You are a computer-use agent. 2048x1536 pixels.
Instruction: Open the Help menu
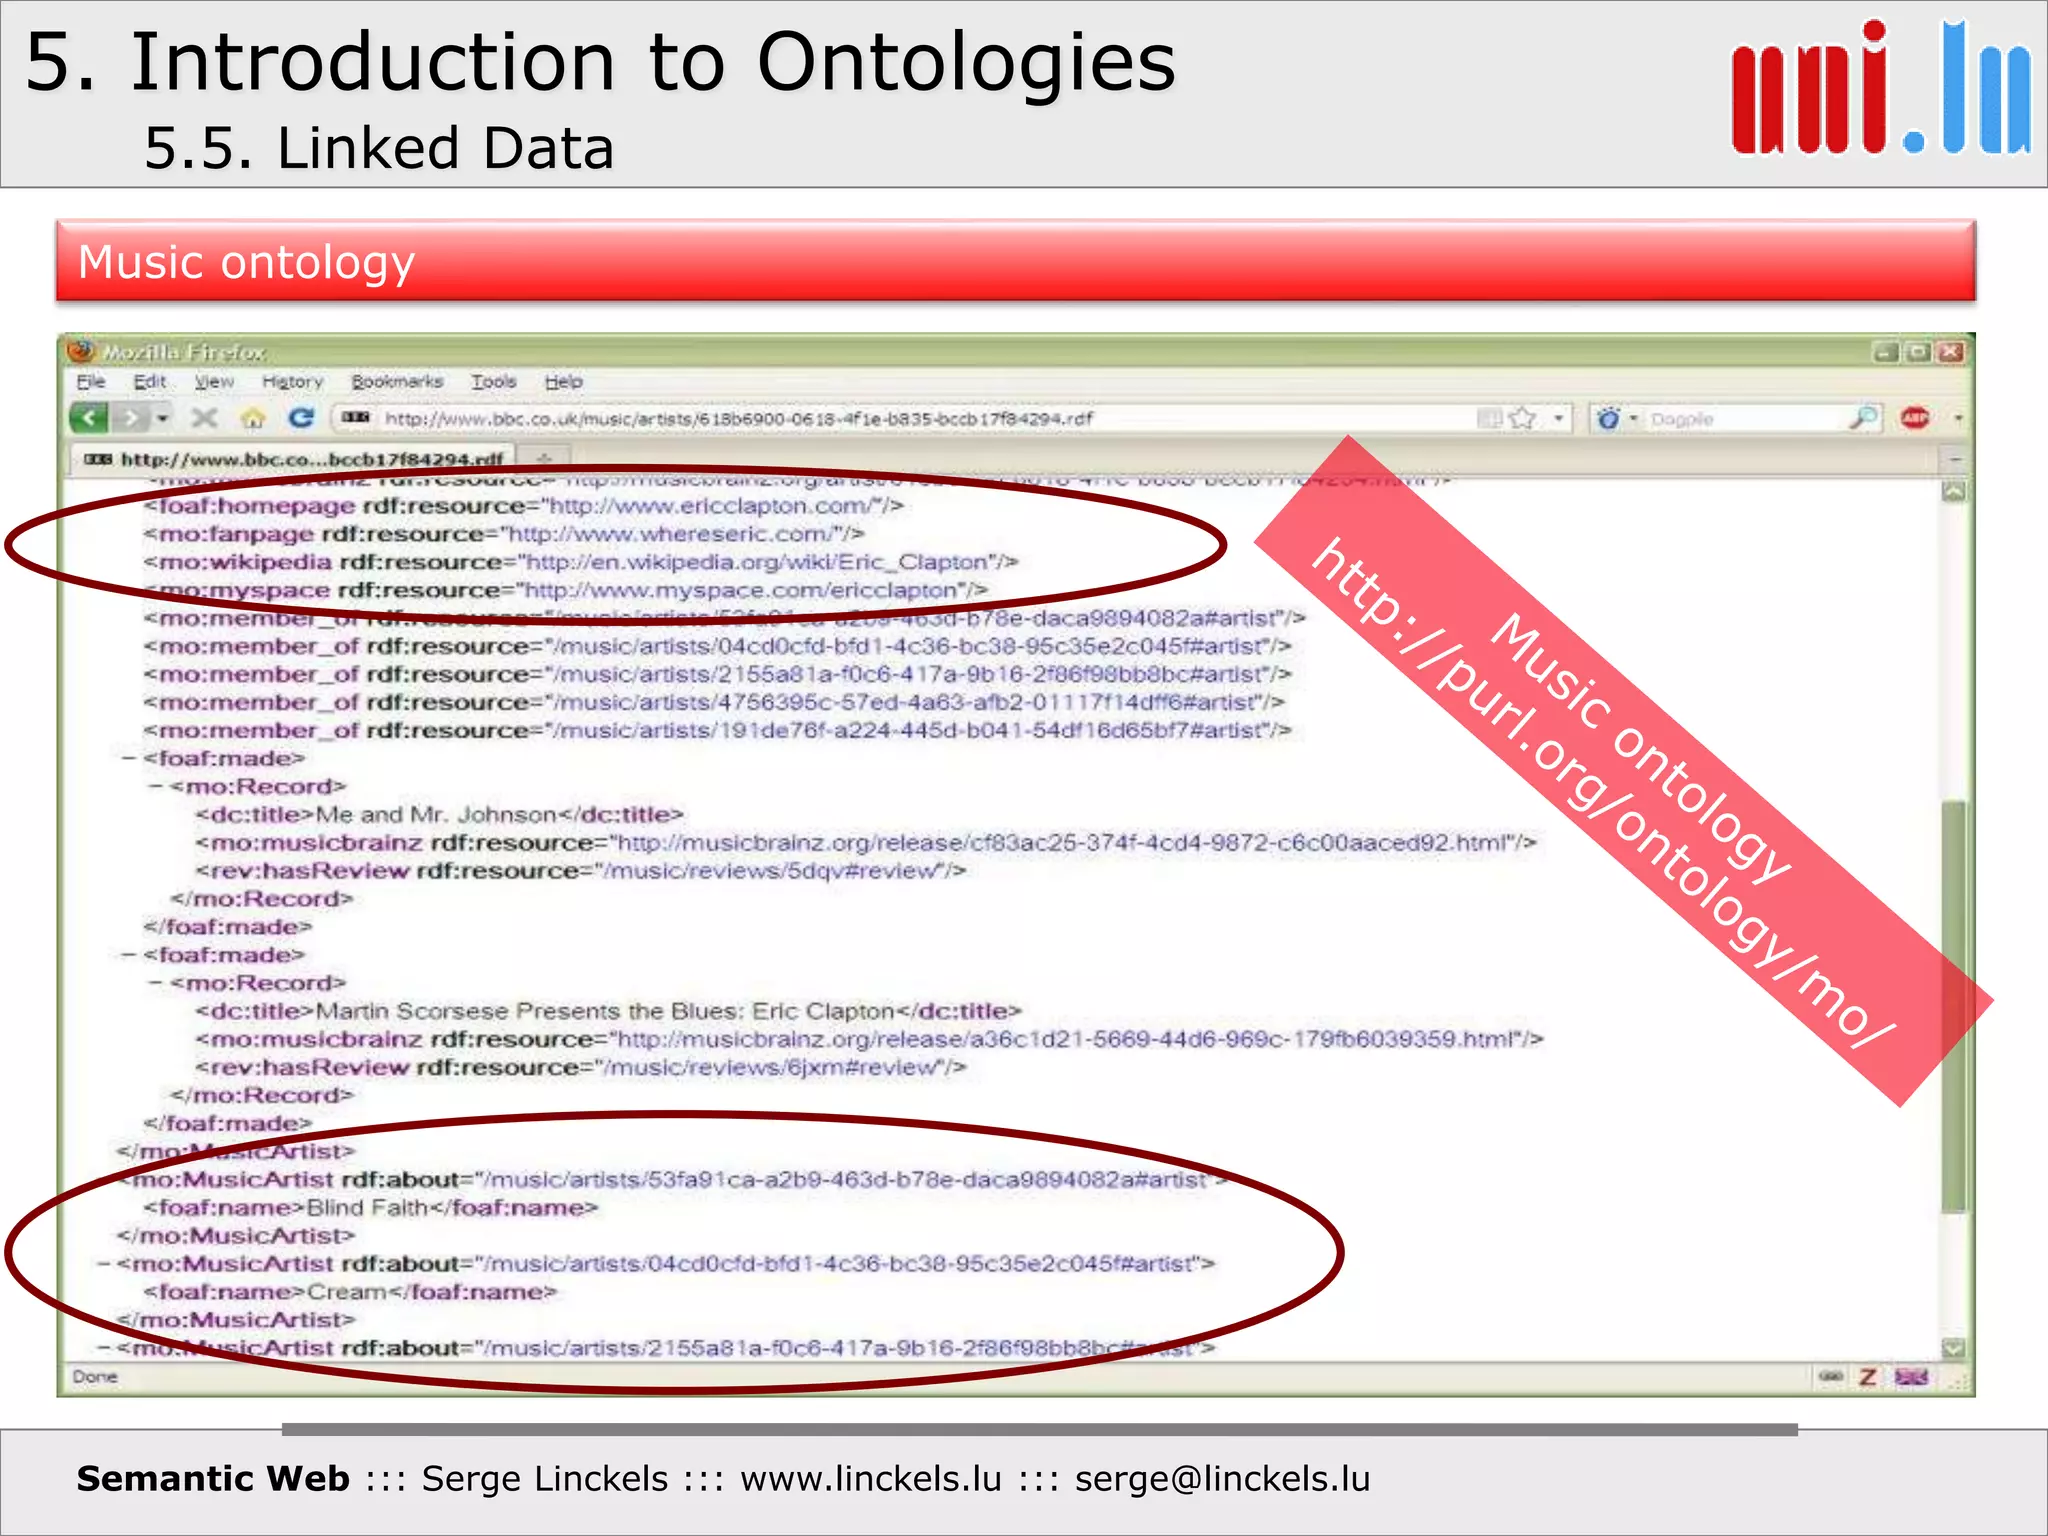point(563,381)
